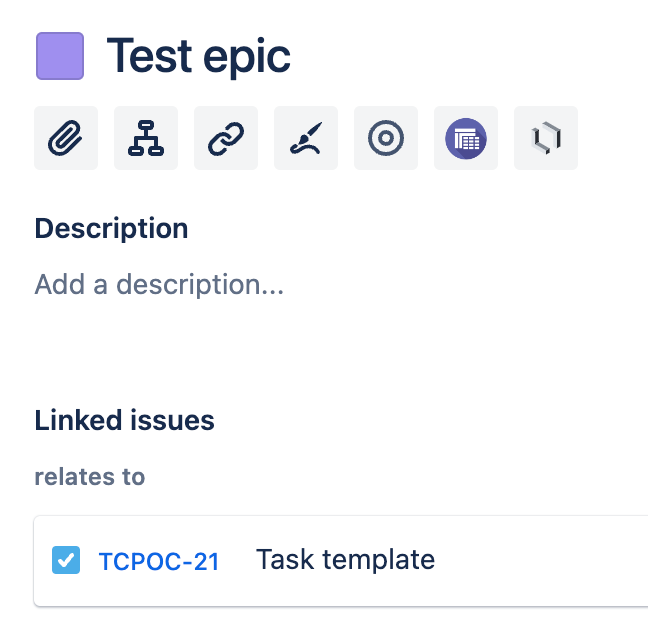Open linked issue TCPOC-21
This screenshot has height=644, width=648.
159,561
